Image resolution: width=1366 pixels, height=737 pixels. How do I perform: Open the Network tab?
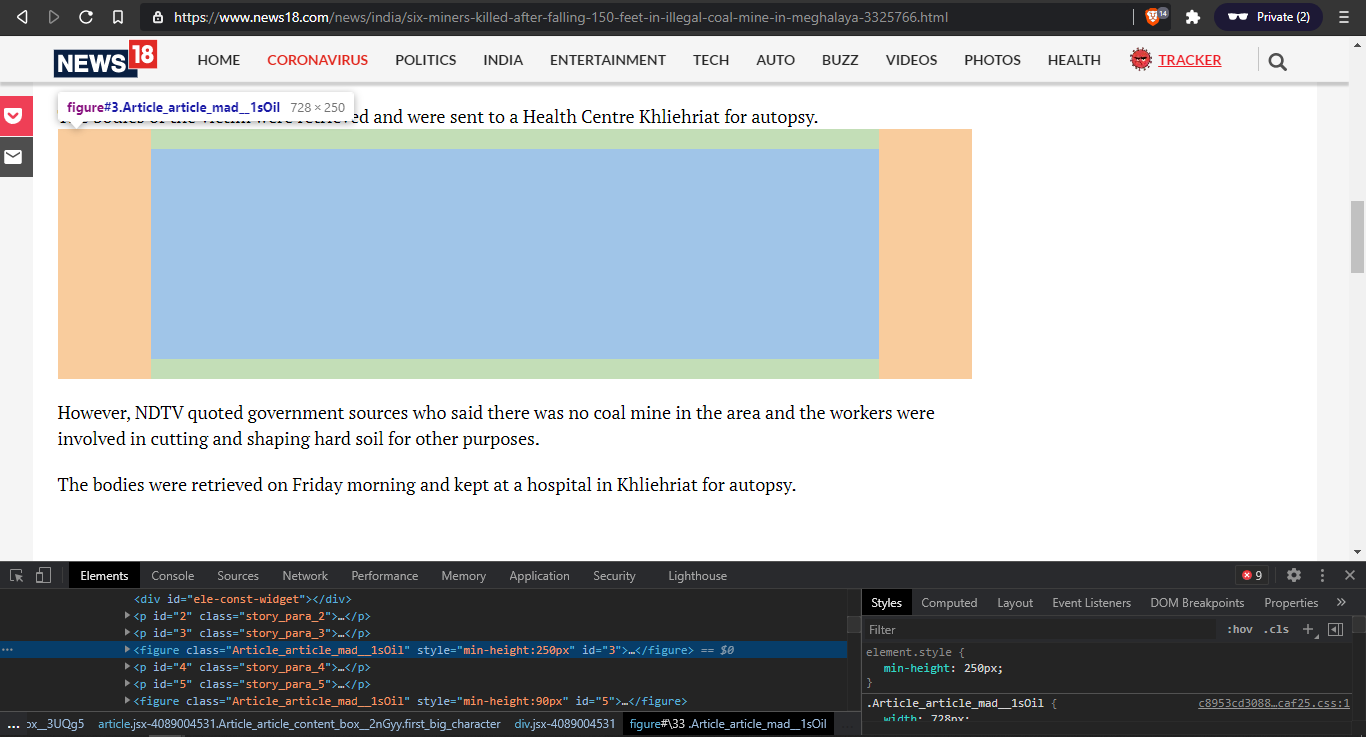point(305,576)
